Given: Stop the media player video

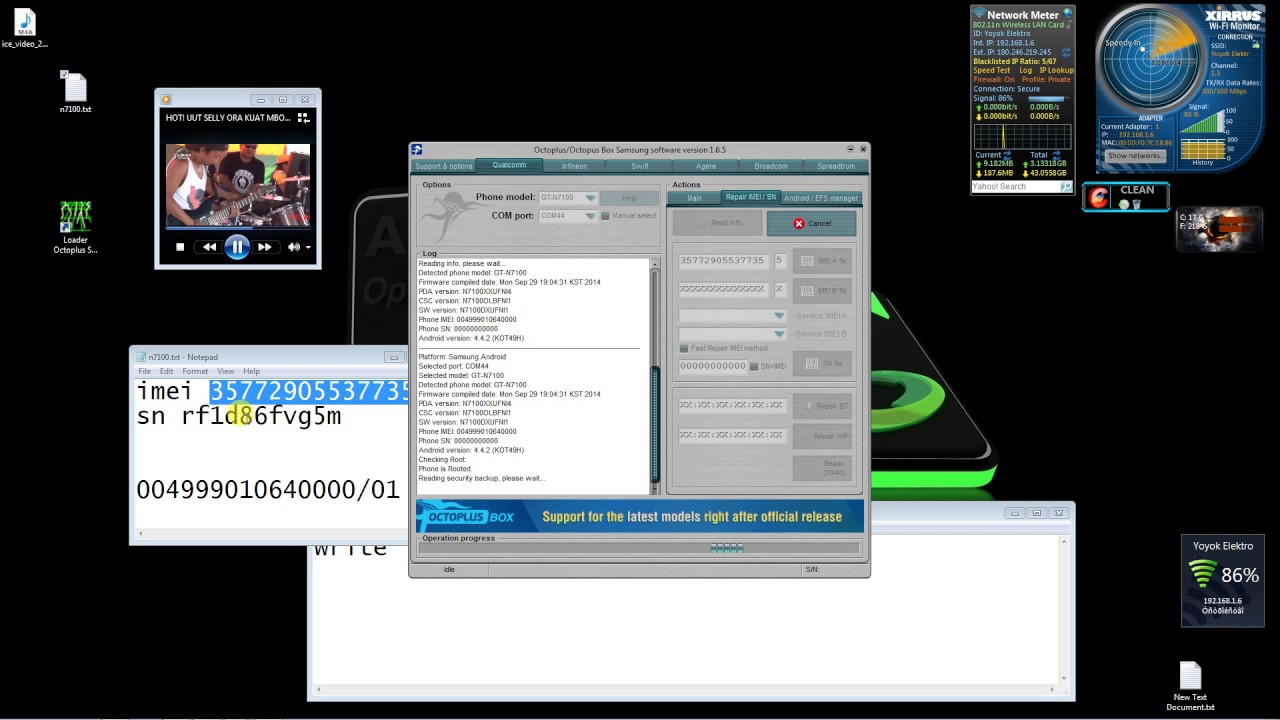Looking at the screenshot, I should (180, 247).
